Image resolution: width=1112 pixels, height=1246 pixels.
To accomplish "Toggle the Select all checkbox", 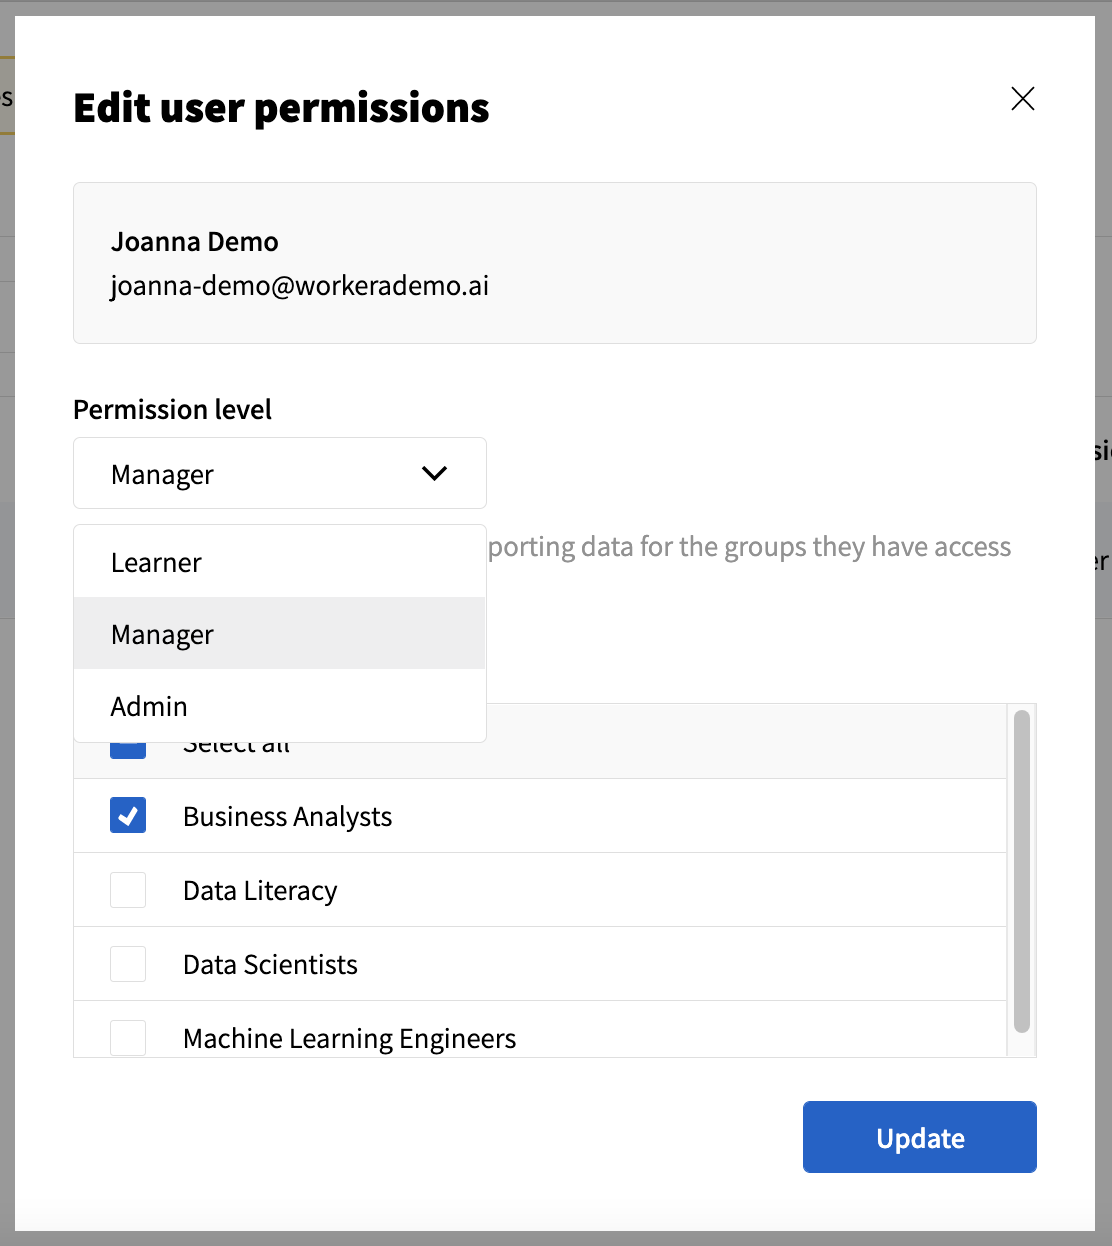I will [127, 742].
